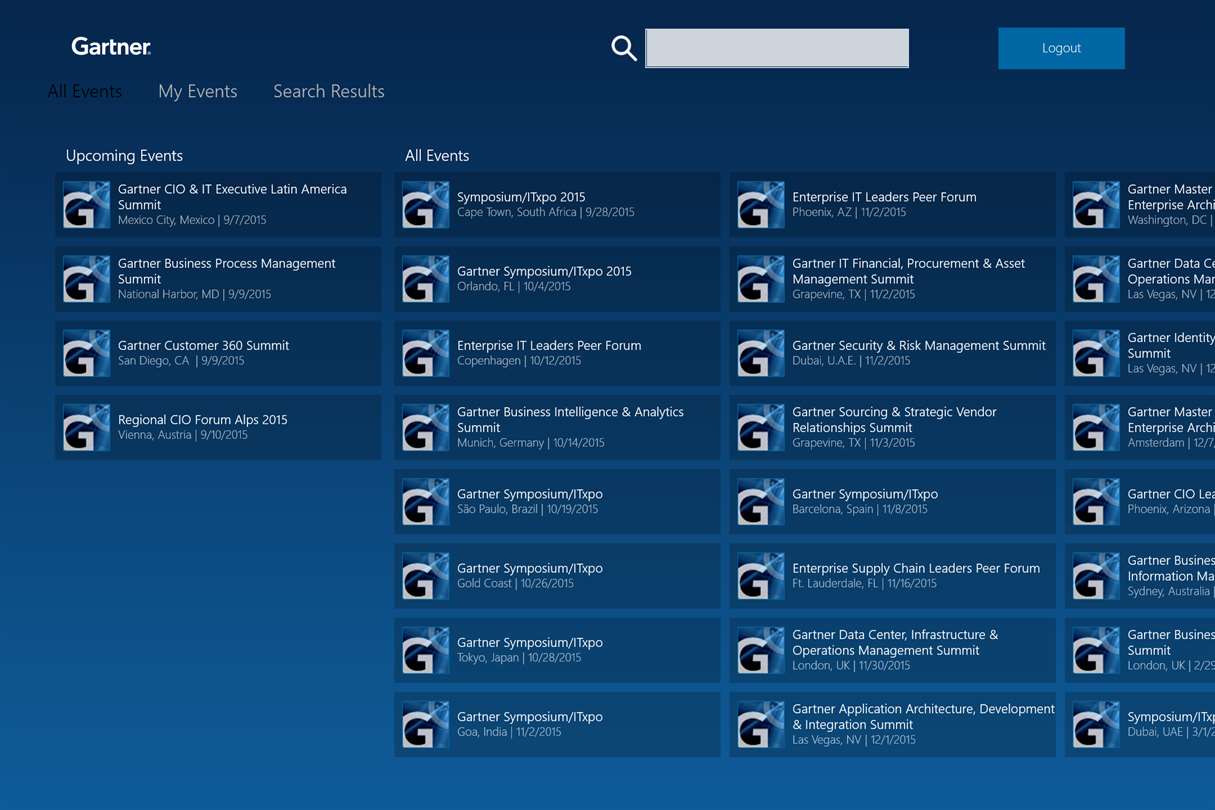
Task: Open the Search Results tab
Action: coord(329,91)
